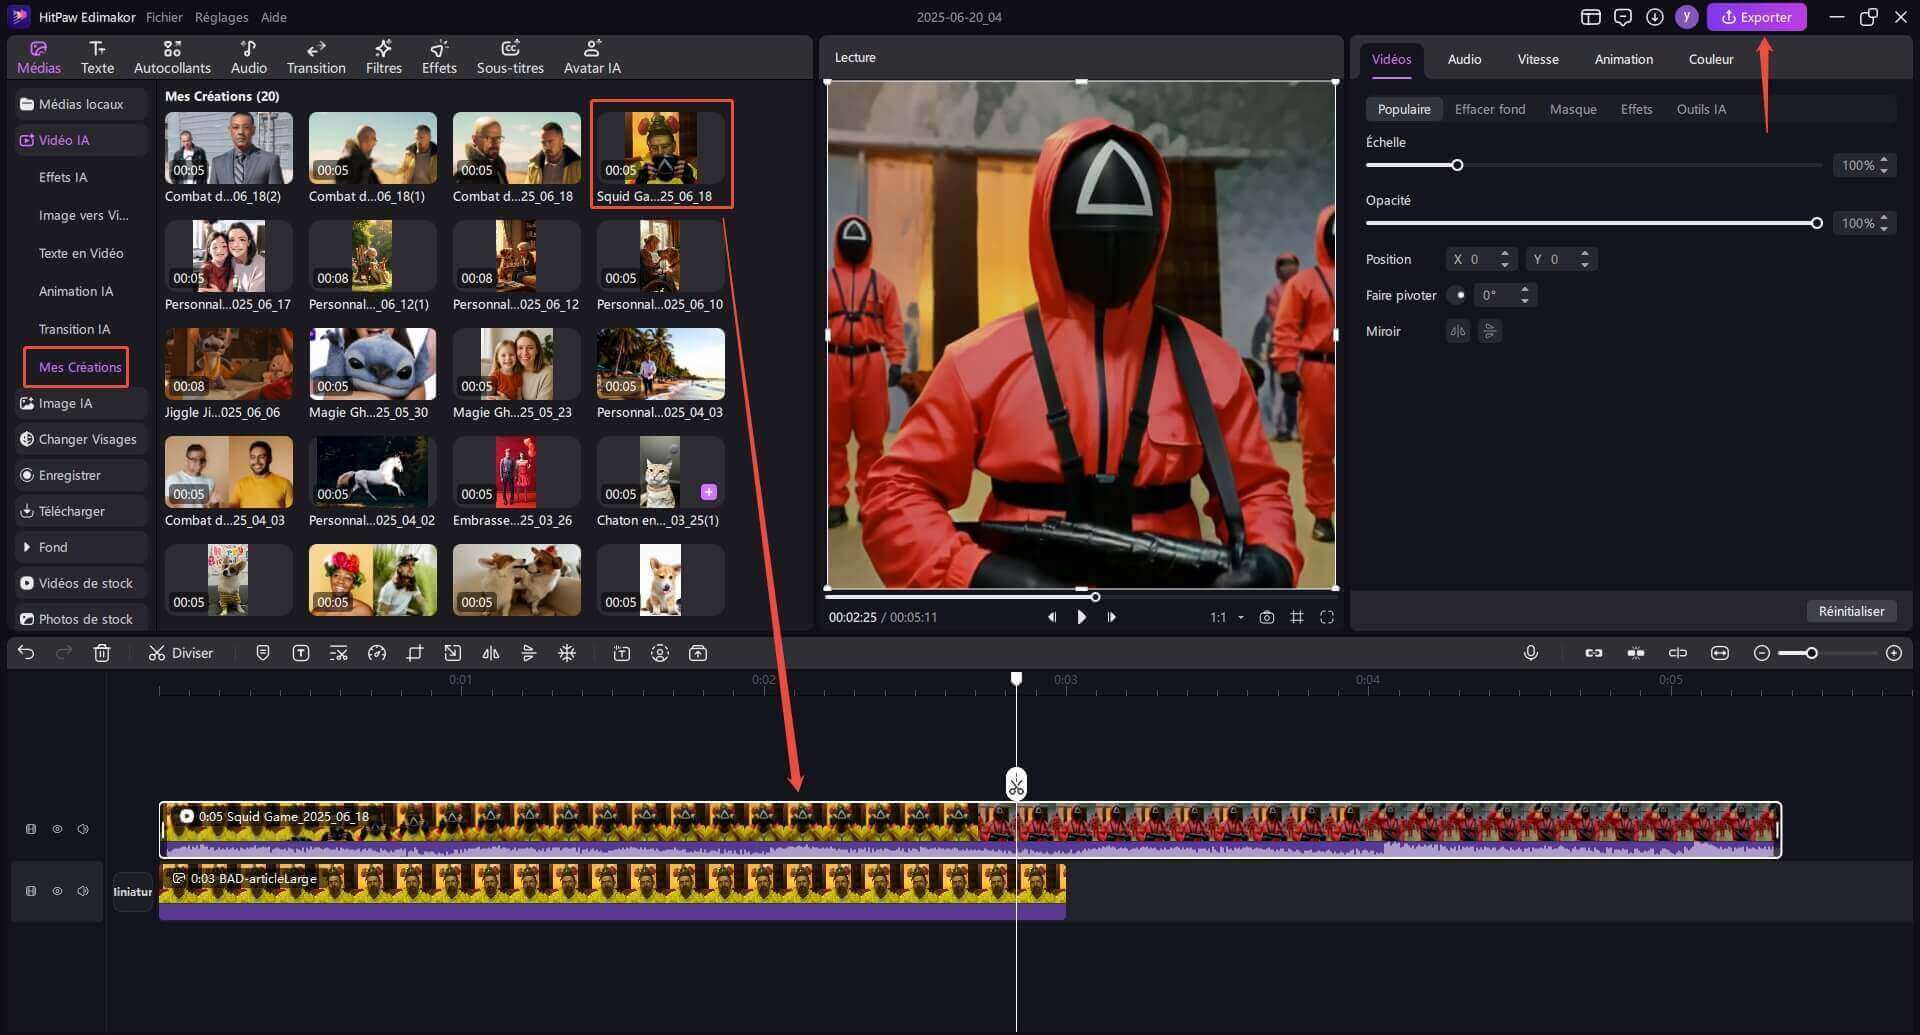
Task: Open the preview aspect ratio 1:1 dropdown
Action: pyautogui.click(x=1227, y=617)
